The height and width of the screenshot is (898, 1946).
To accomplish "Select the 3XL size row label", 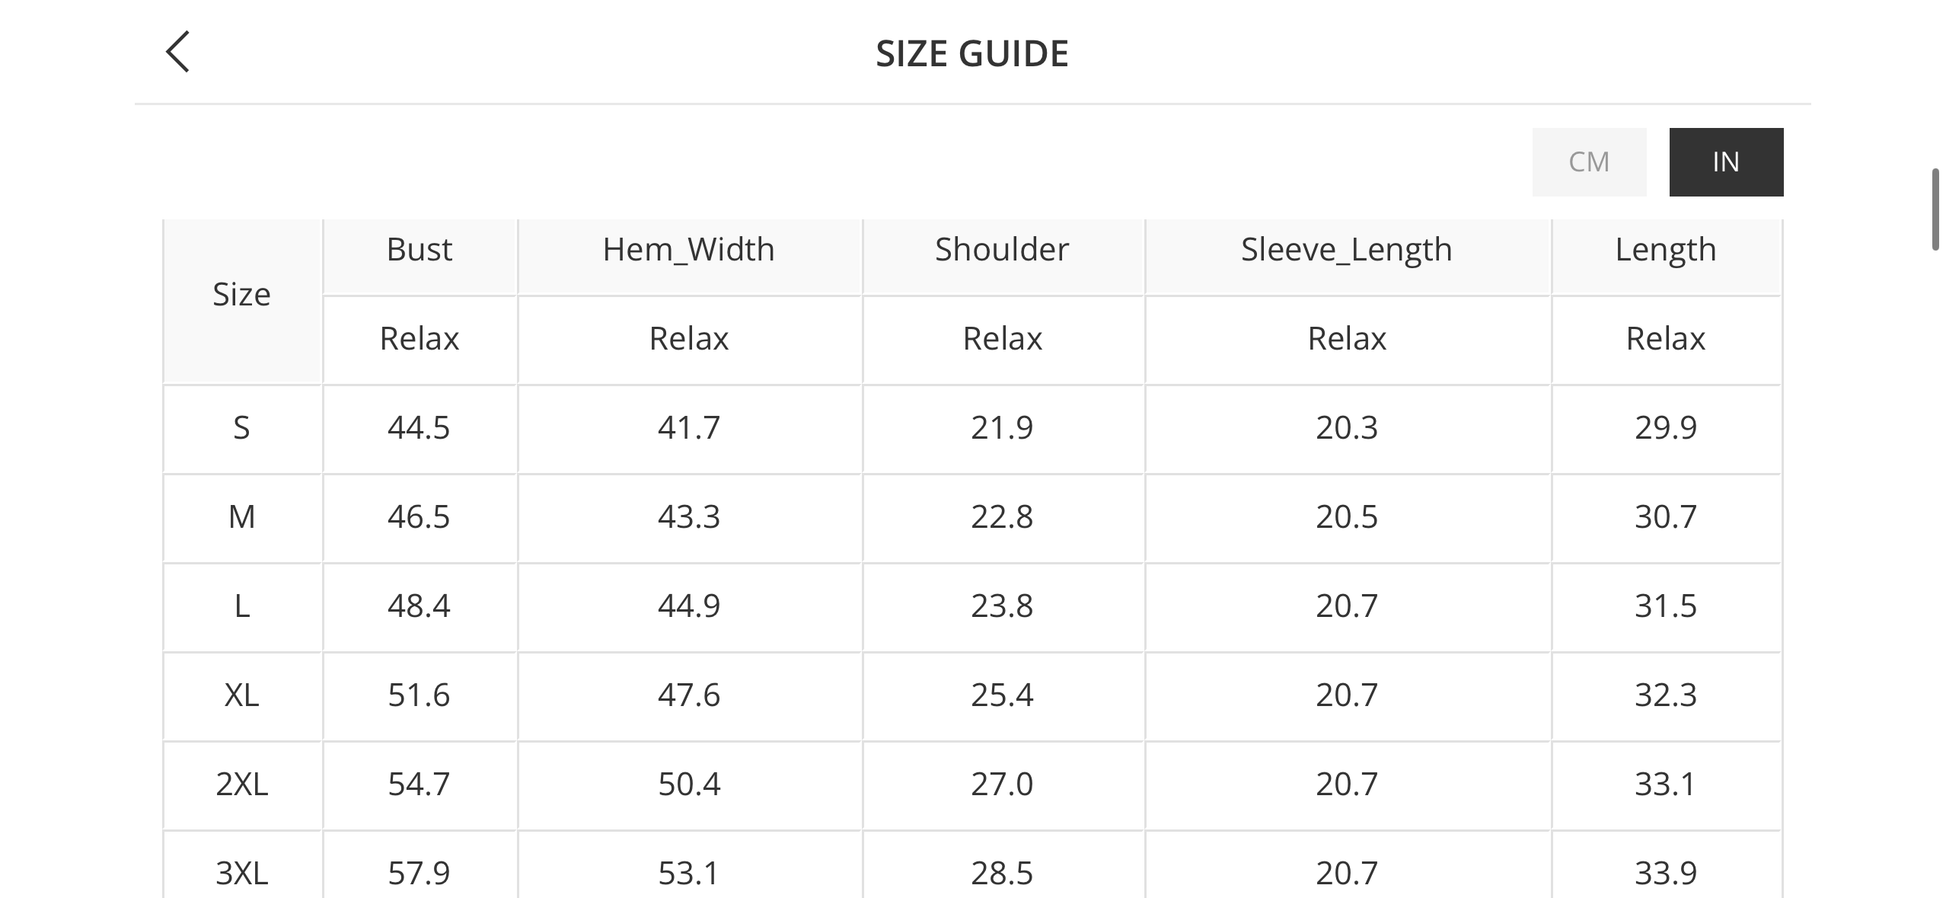I will click(241, 873).
